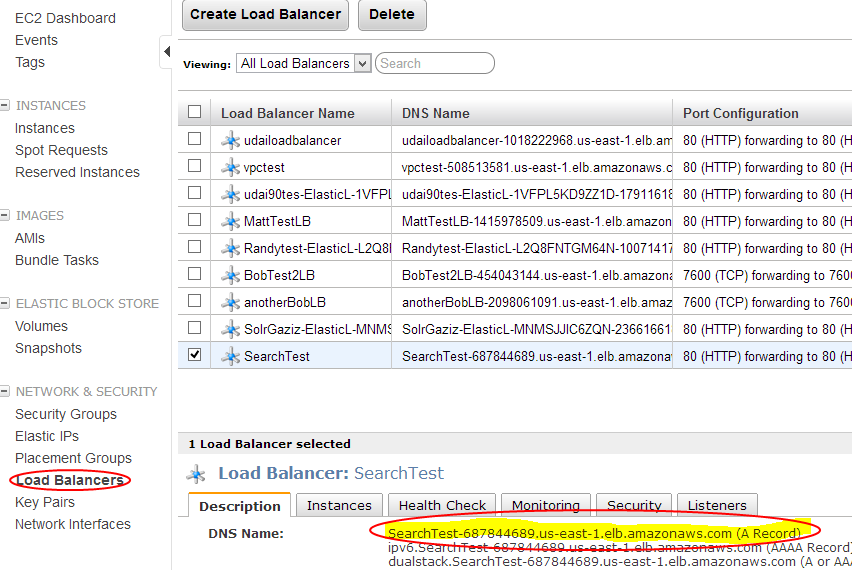This screenshot has height=570, width=852.
Task: Open EC2 Dashboard in sidebar
Action: click(x=65, y=18)
